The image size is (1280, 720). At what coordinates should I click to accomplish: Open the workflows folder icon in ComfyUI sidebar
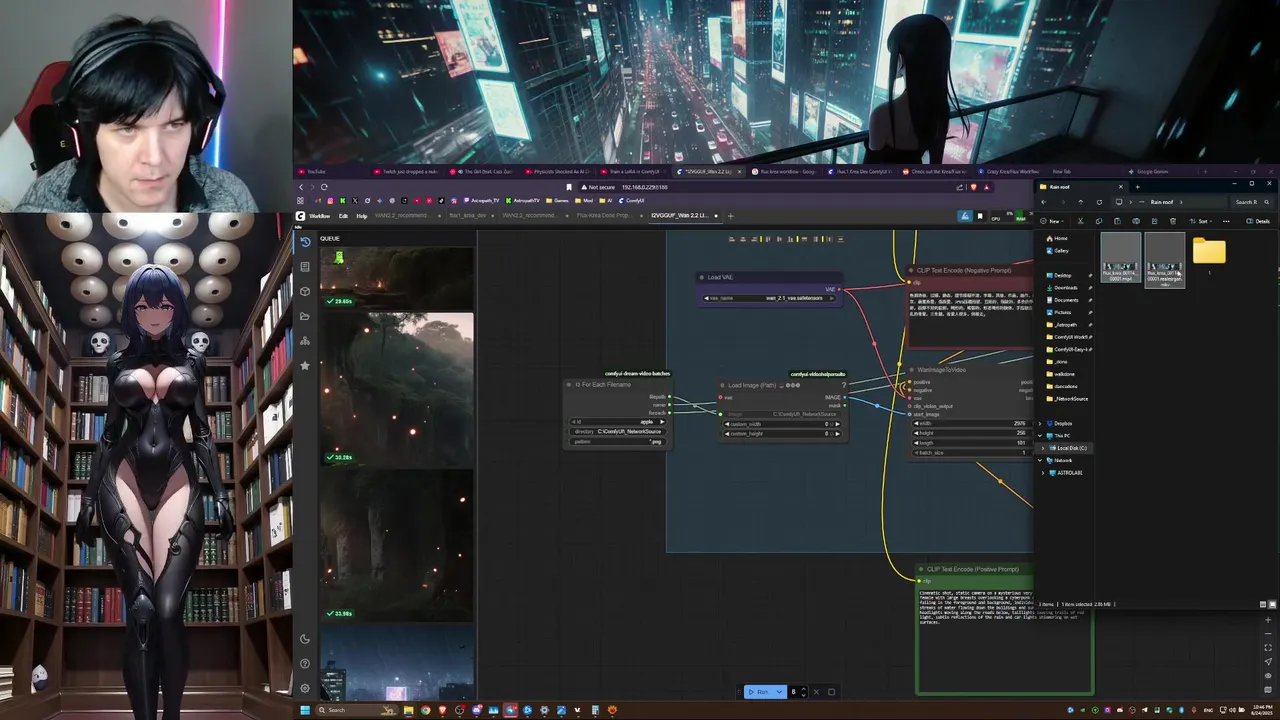pos(305,316)
